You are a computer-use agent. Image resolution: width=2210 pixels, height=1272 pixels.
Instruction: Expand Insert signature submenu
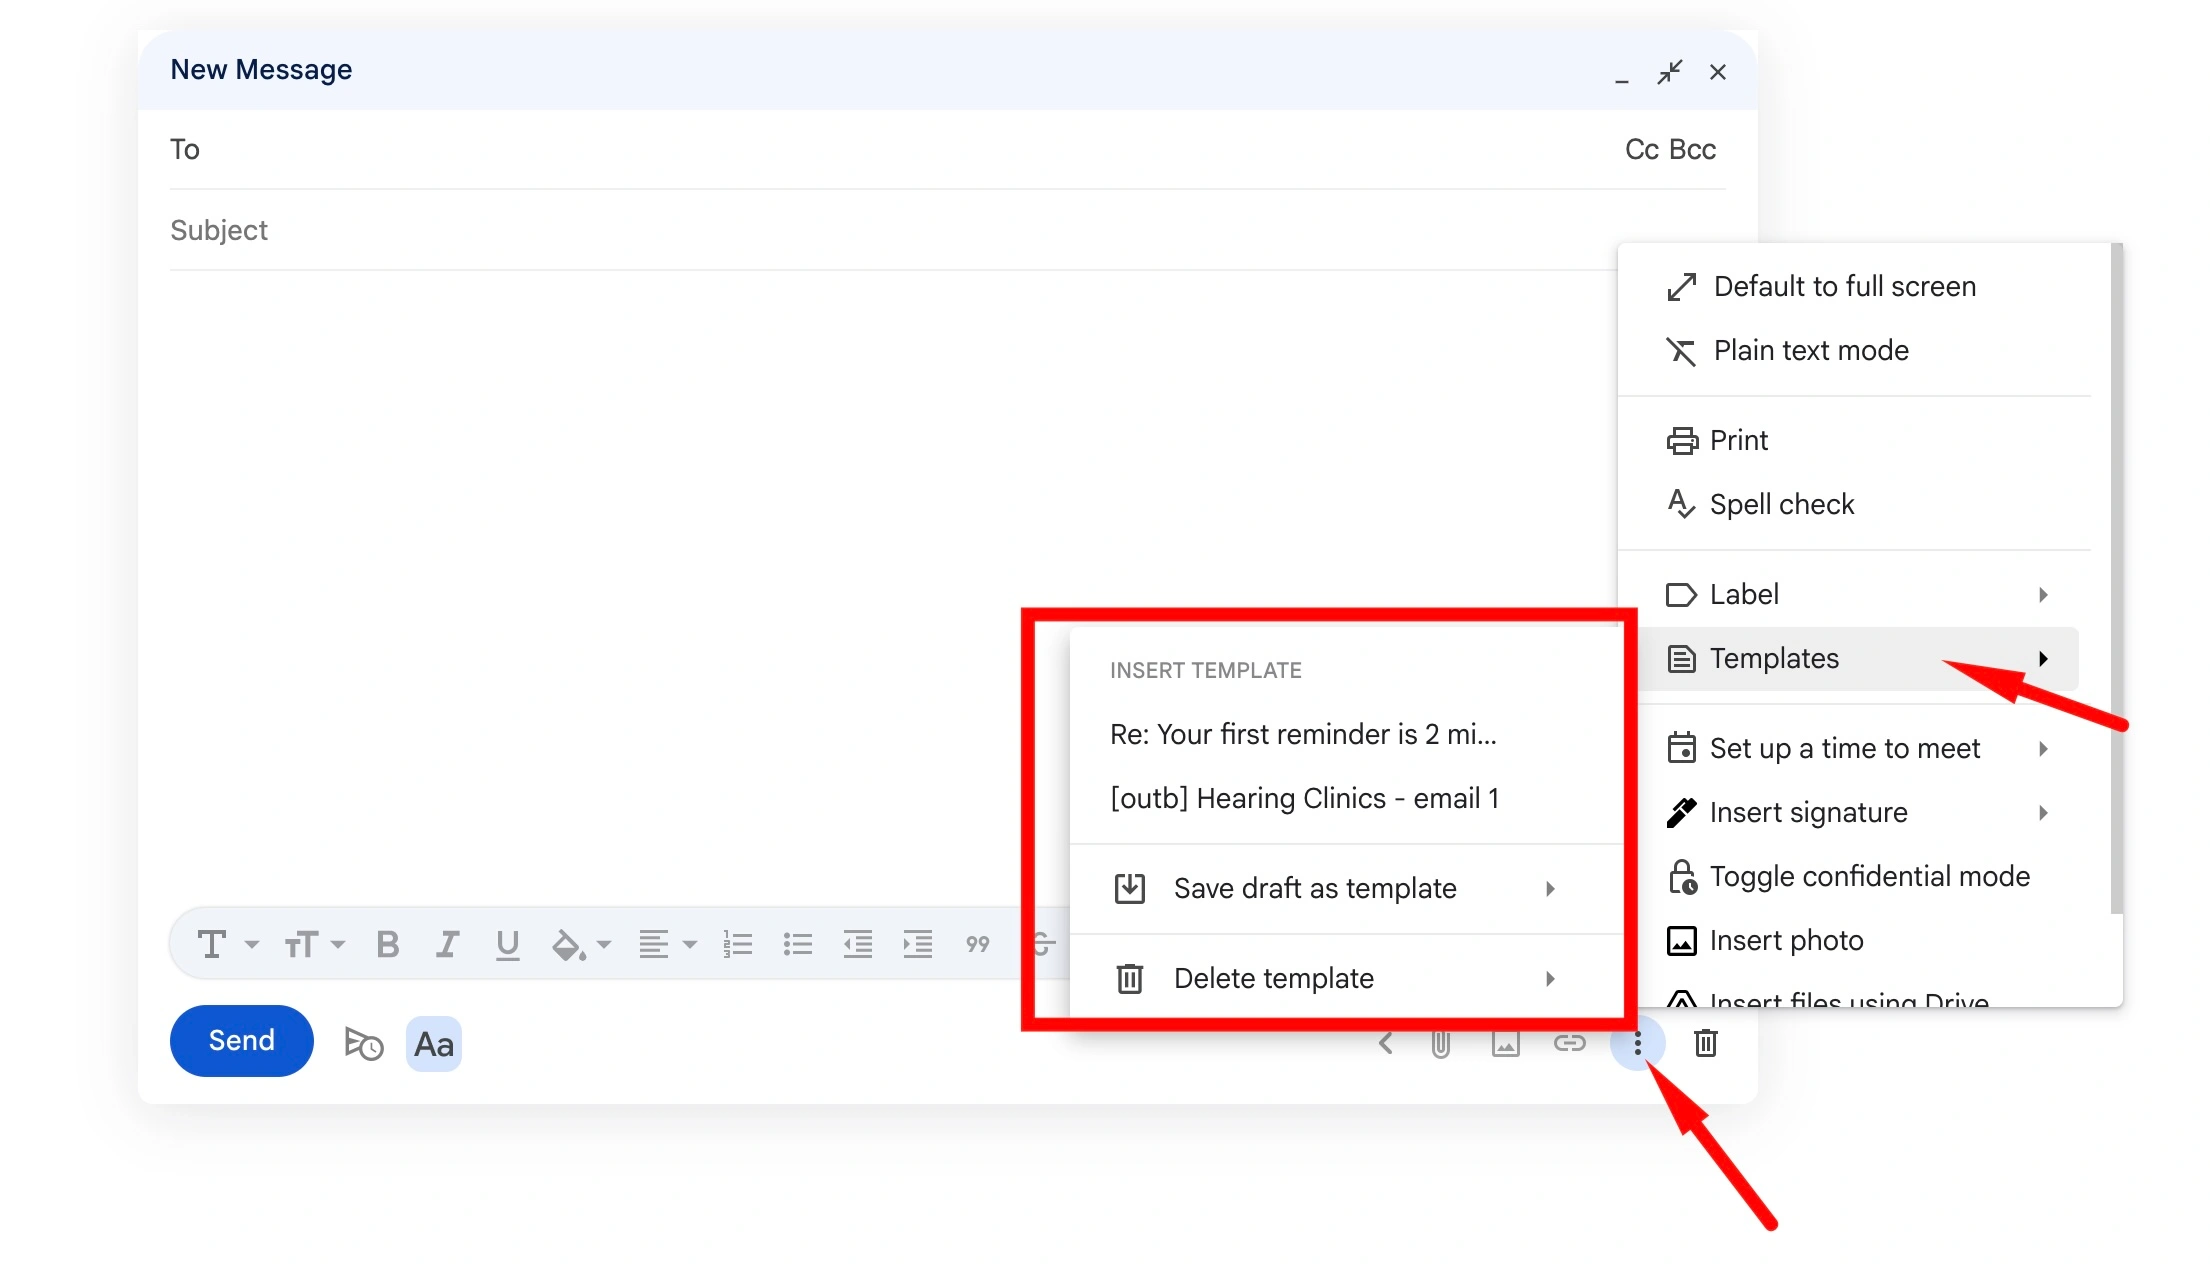point(1858,812)
